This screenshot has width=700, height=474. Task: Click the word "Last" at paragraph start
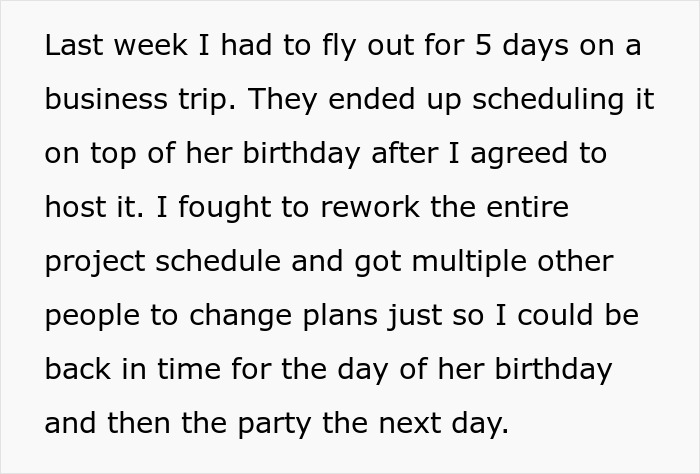(x=75, y=45)
